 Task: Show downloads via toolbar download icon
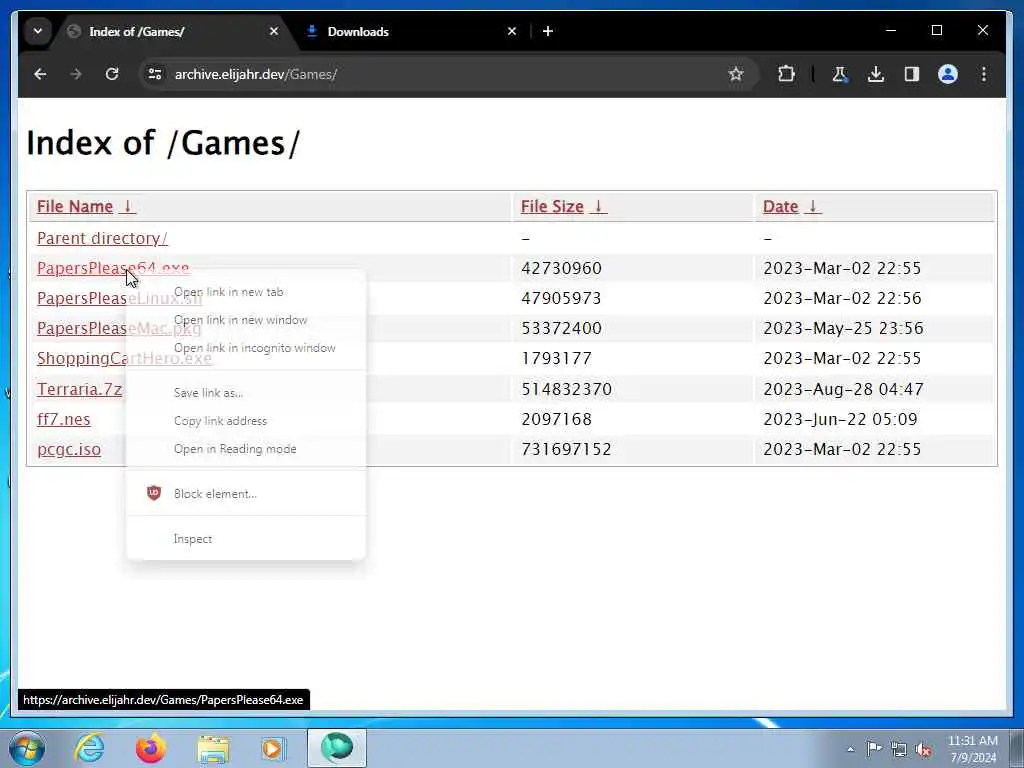pos(876,74)
